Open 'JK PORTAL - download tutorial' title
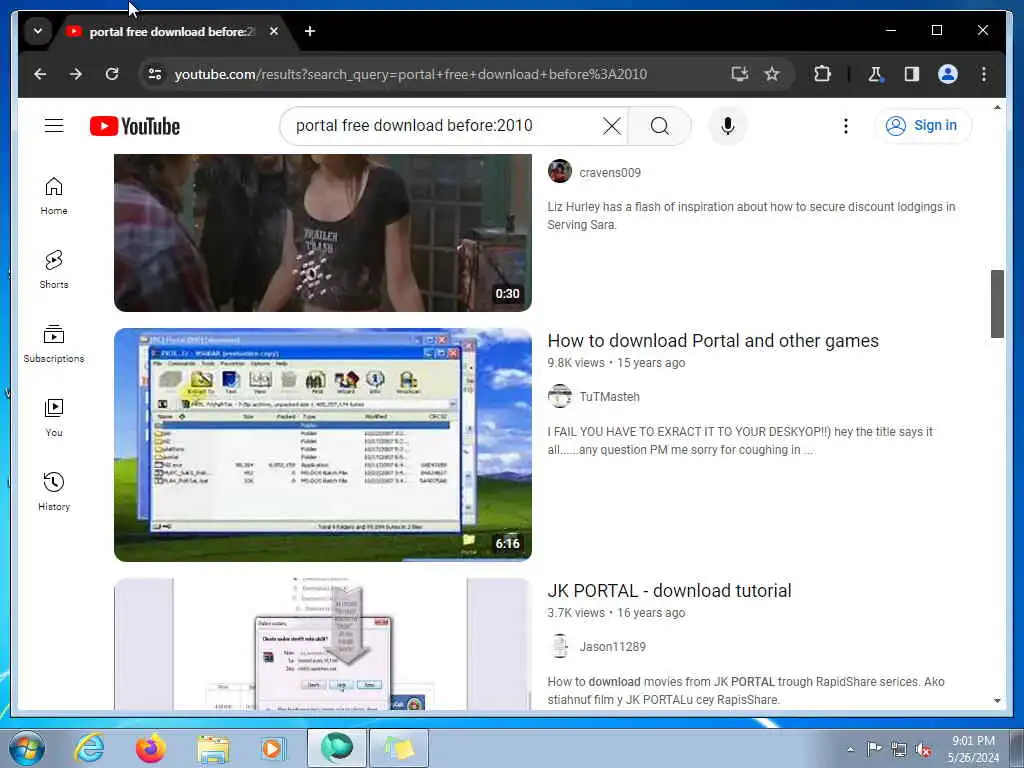The width and height of the screenshot is (1024, 768). 669,591
